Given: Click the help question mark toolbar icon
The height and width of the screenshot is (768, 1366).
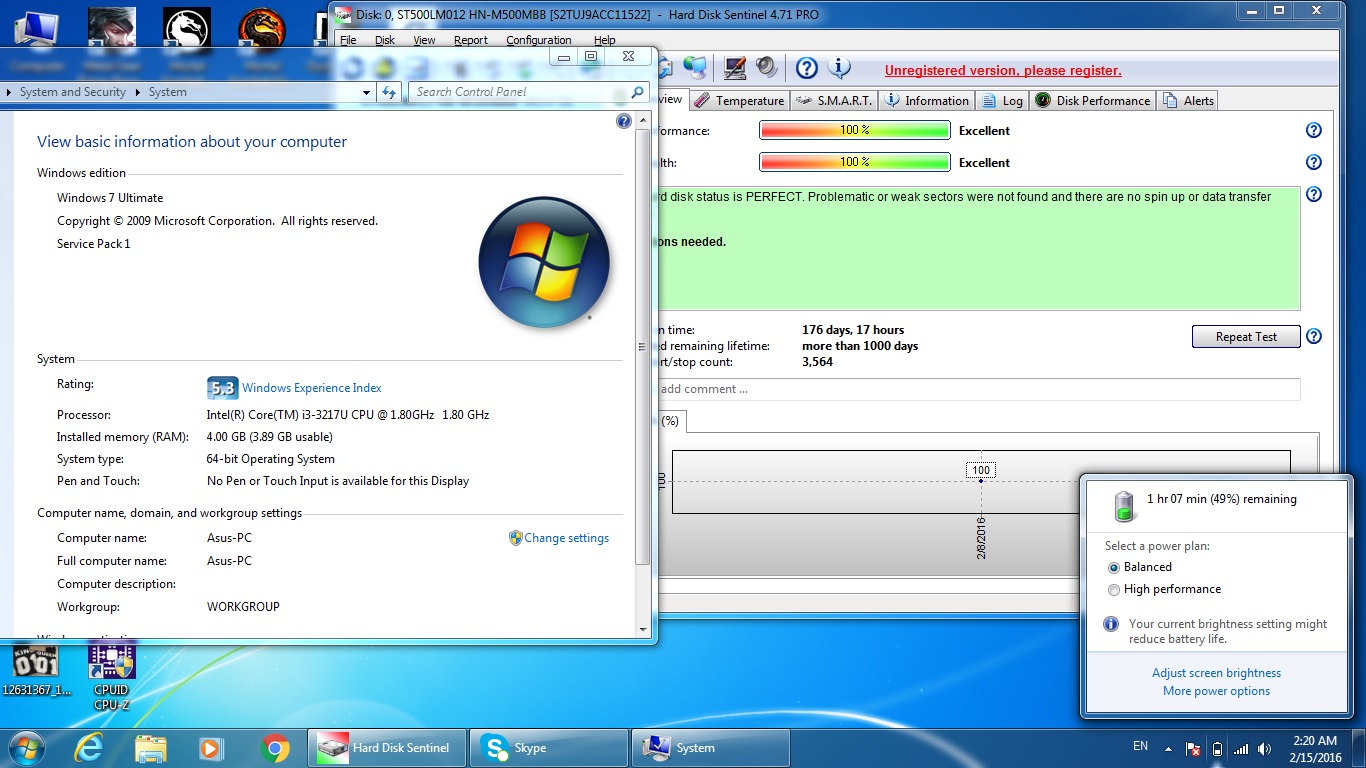Looking at the screenshot, I should click(x=807, y=68).
